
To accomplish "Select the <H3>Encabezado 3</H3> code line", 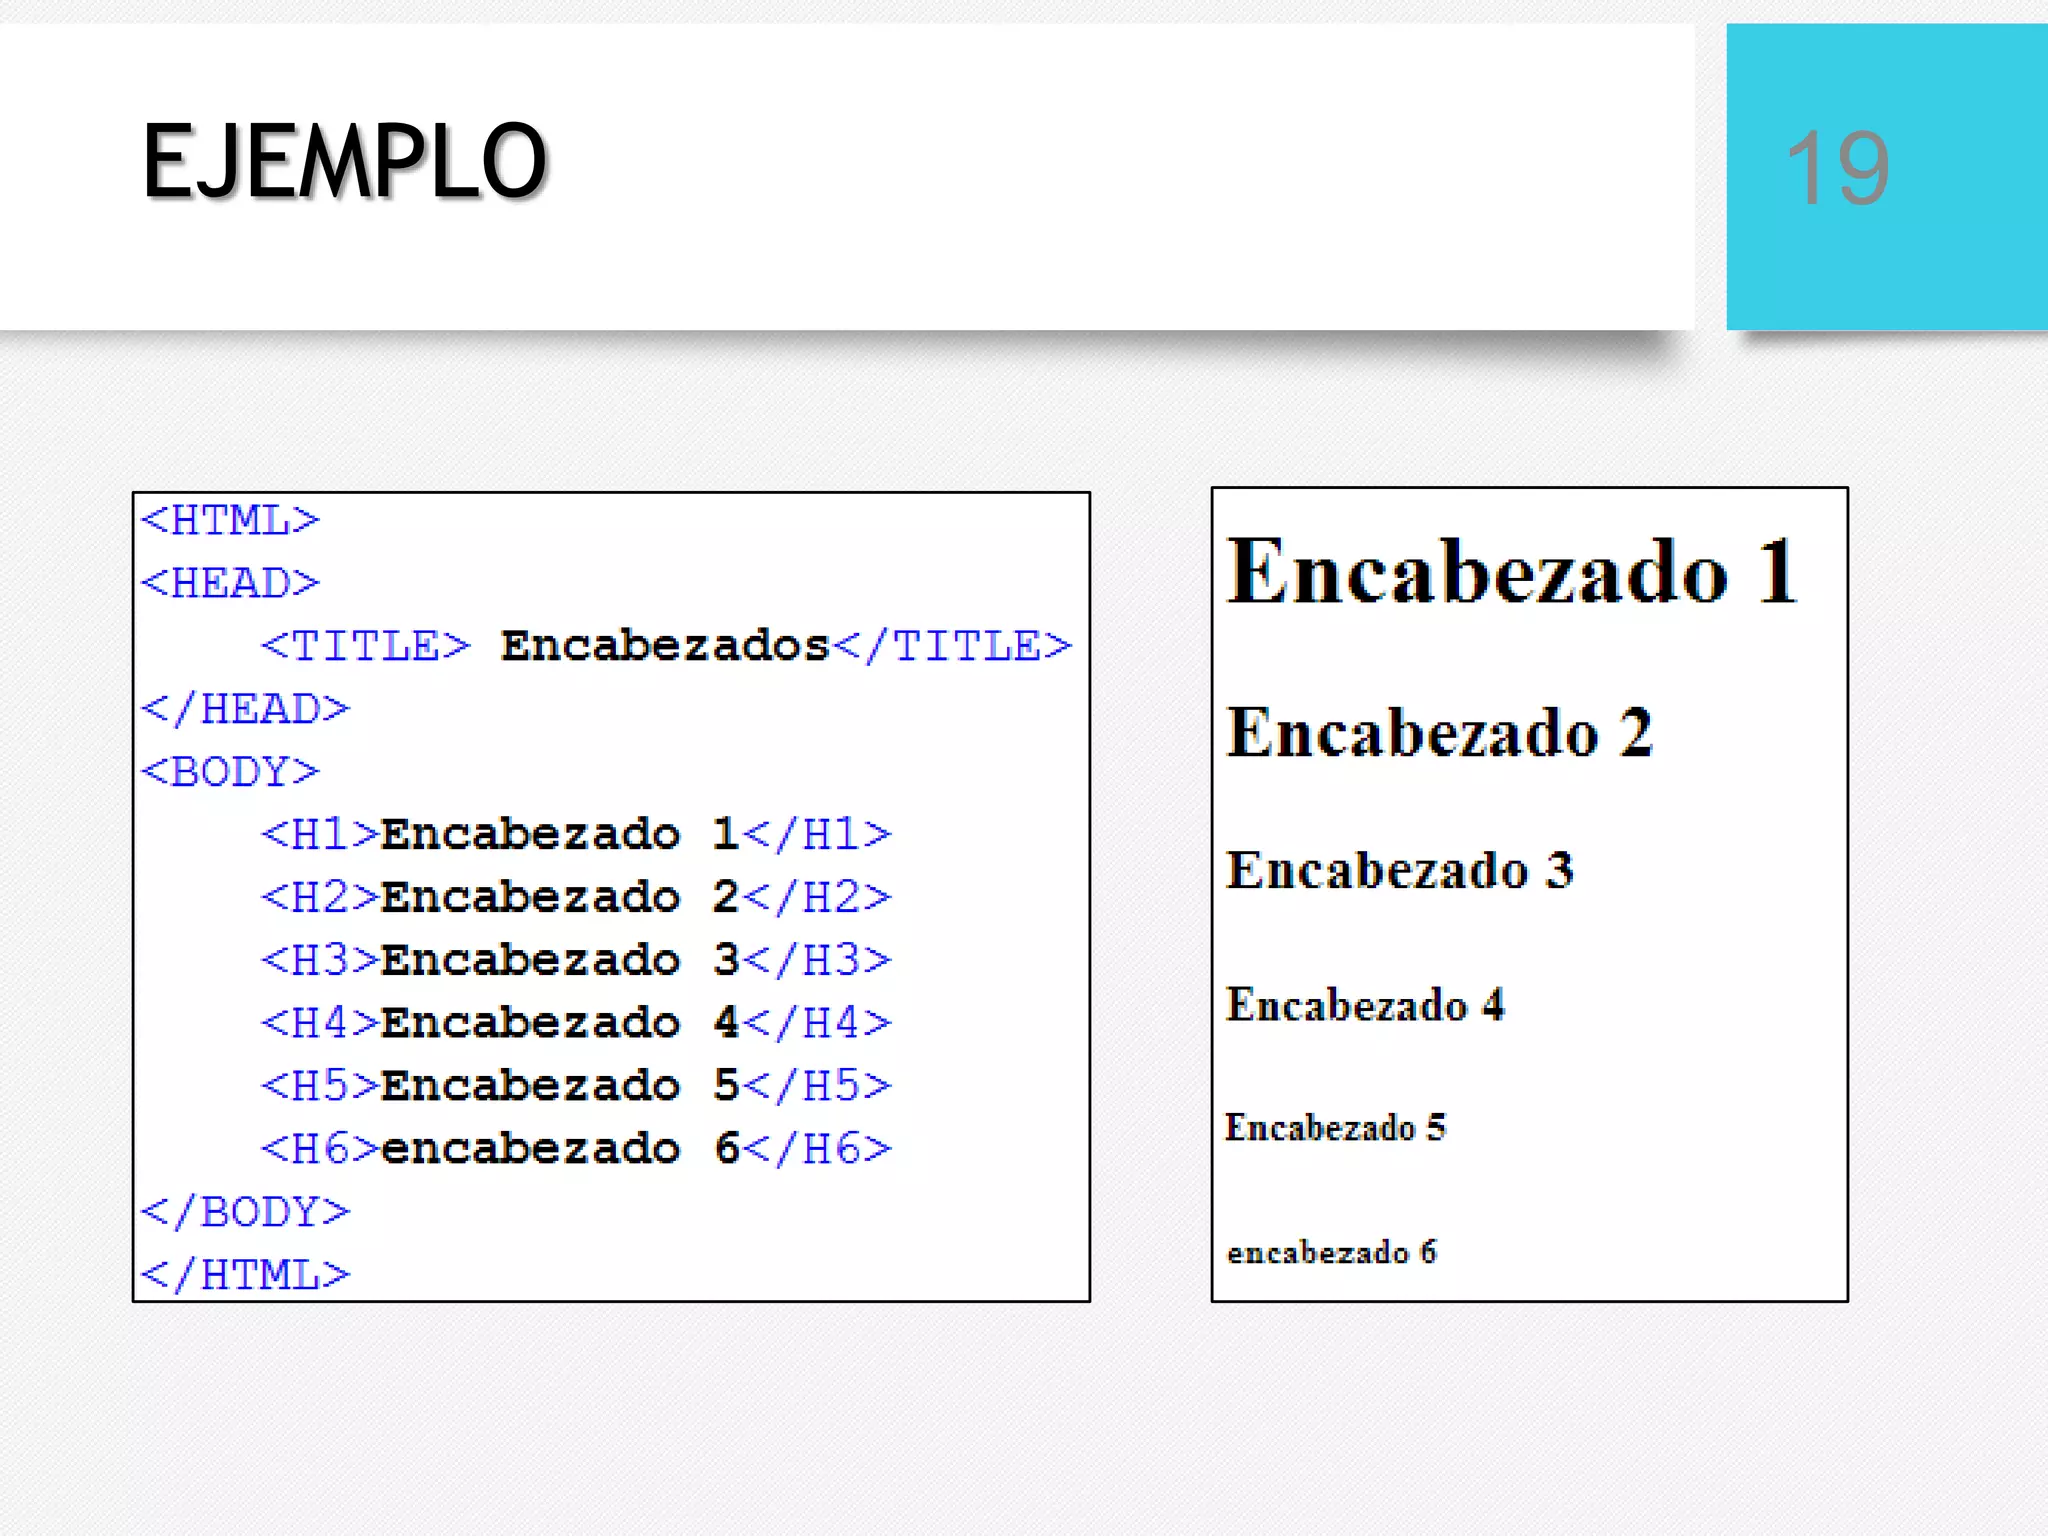I will [576, 960].
